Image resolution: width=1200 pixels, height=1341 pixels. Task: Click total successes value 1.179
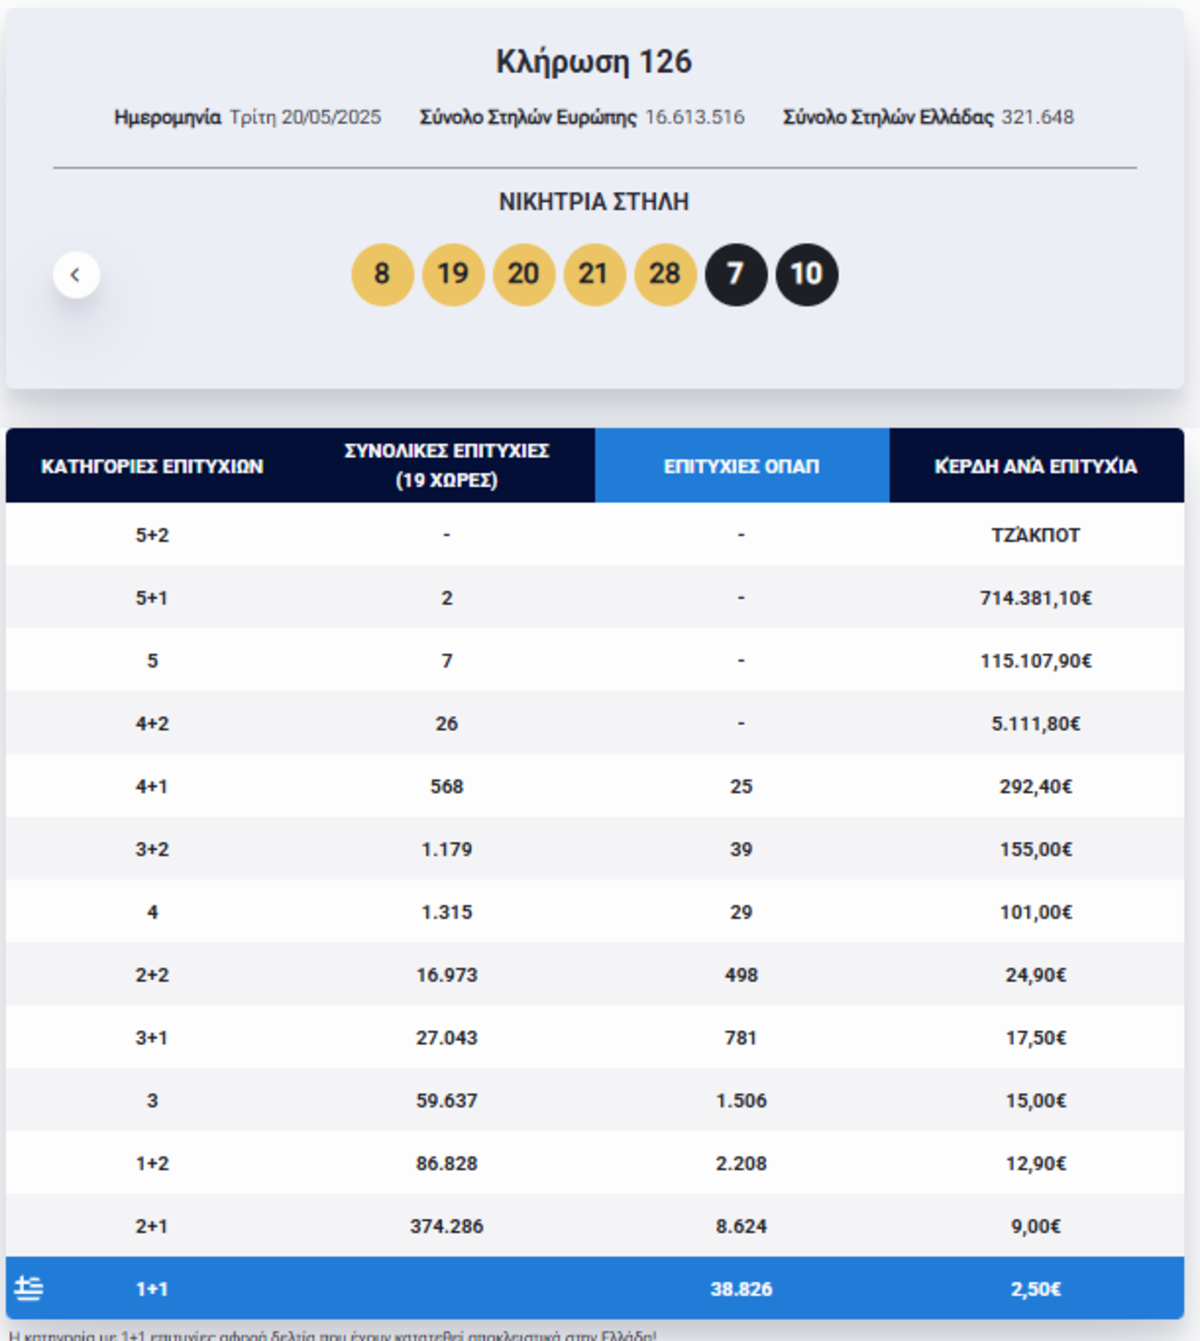point(447,850)
